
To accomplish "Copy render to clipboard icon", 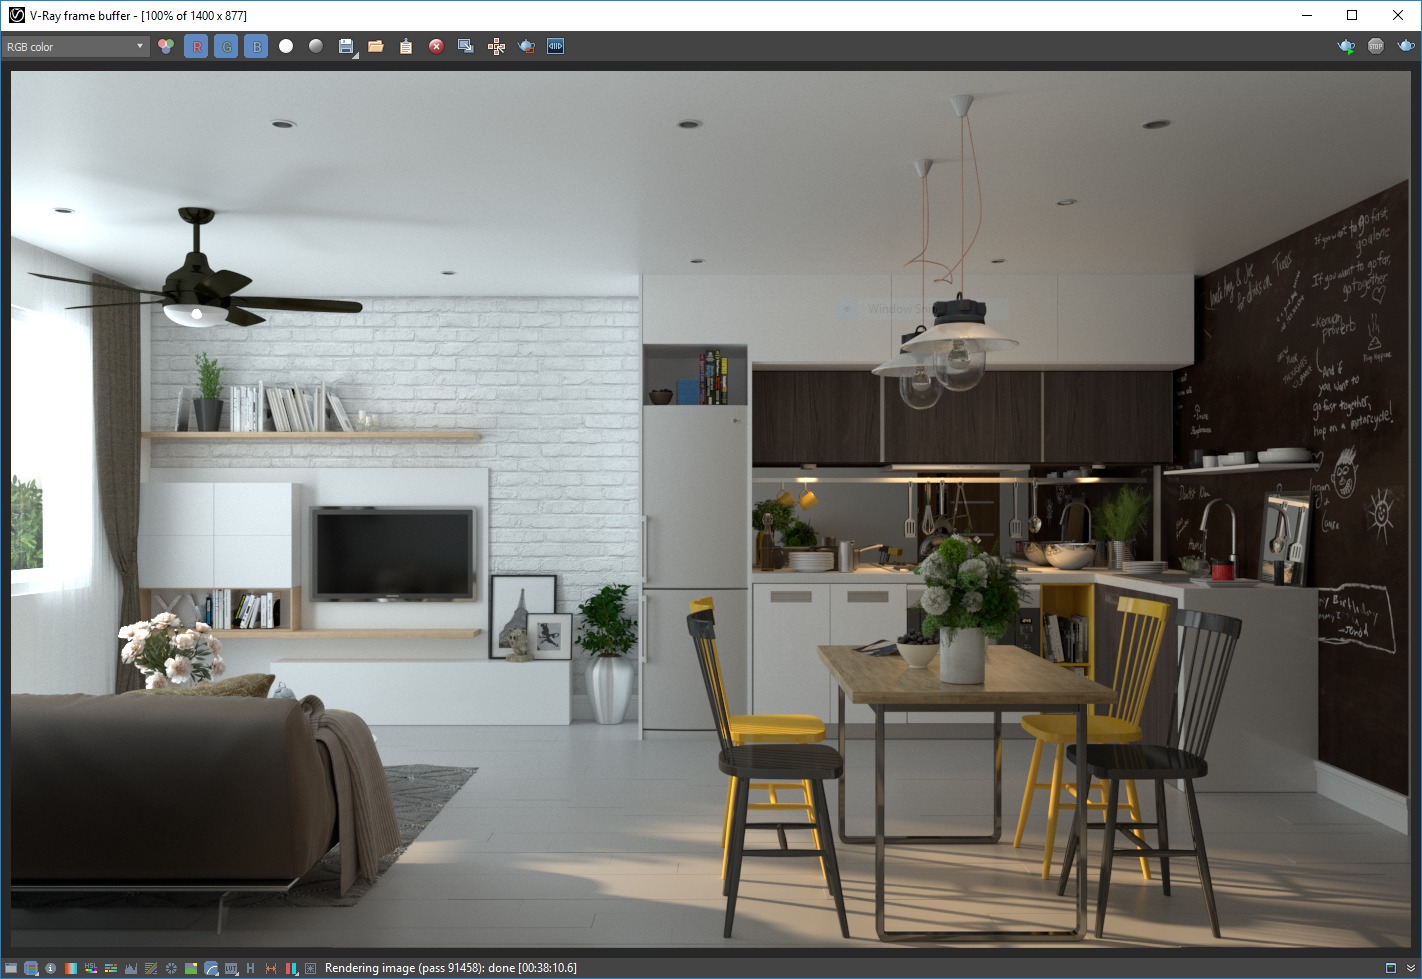I will click(406, 46).
